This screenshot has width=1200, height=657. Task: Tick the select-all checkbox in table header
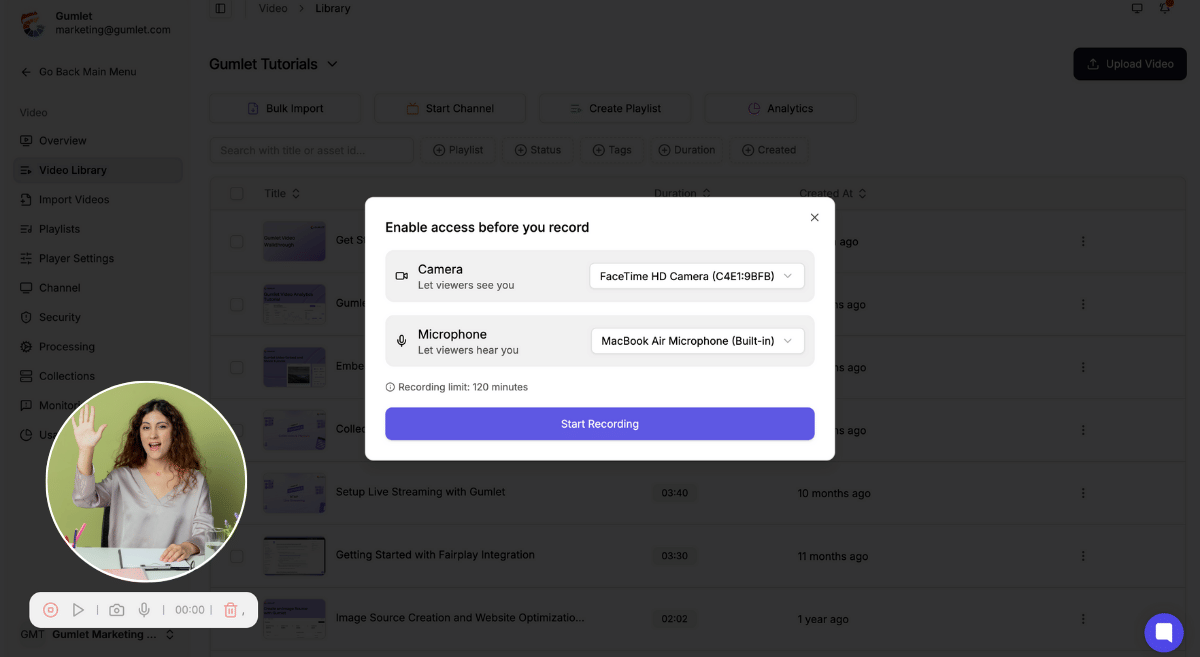[x=237, y=193]
